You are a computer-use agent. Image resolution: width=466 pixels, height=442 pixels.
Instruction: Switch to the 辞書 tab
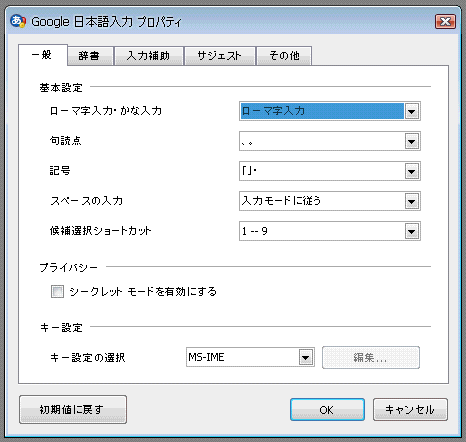click(x=90, y=56)
